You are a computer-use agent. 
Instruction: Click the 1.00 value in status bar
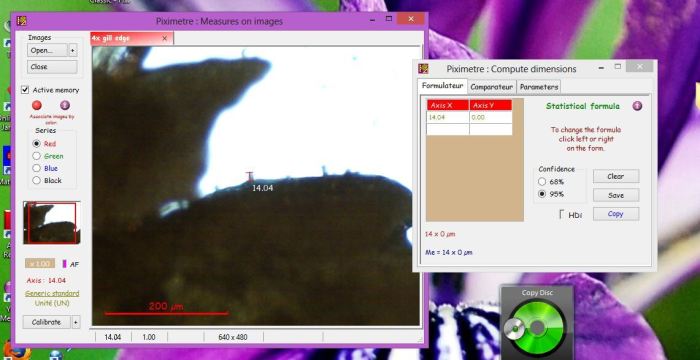click(x=149, y=337)
